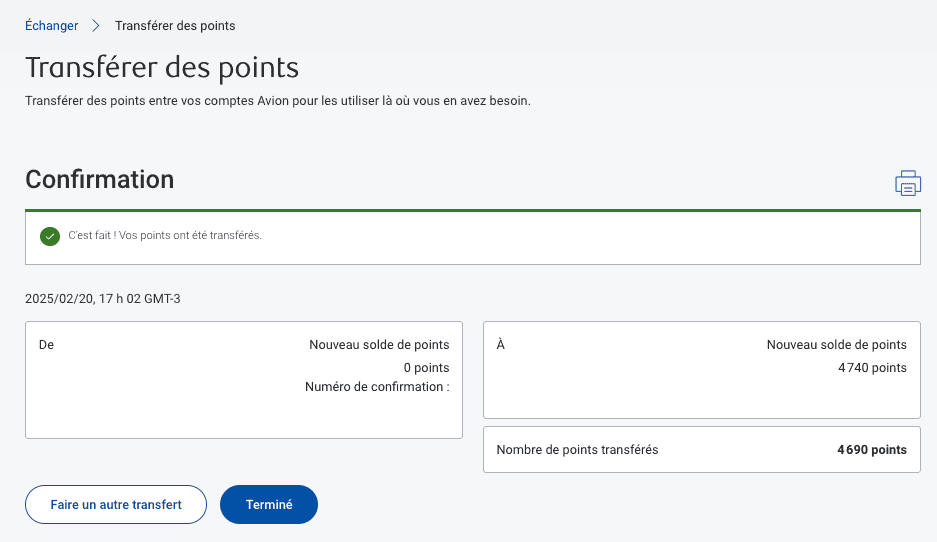Viewport: 937px width, 542px height.
Task: Click the Confirmation section heading
Action: point(99,179)
